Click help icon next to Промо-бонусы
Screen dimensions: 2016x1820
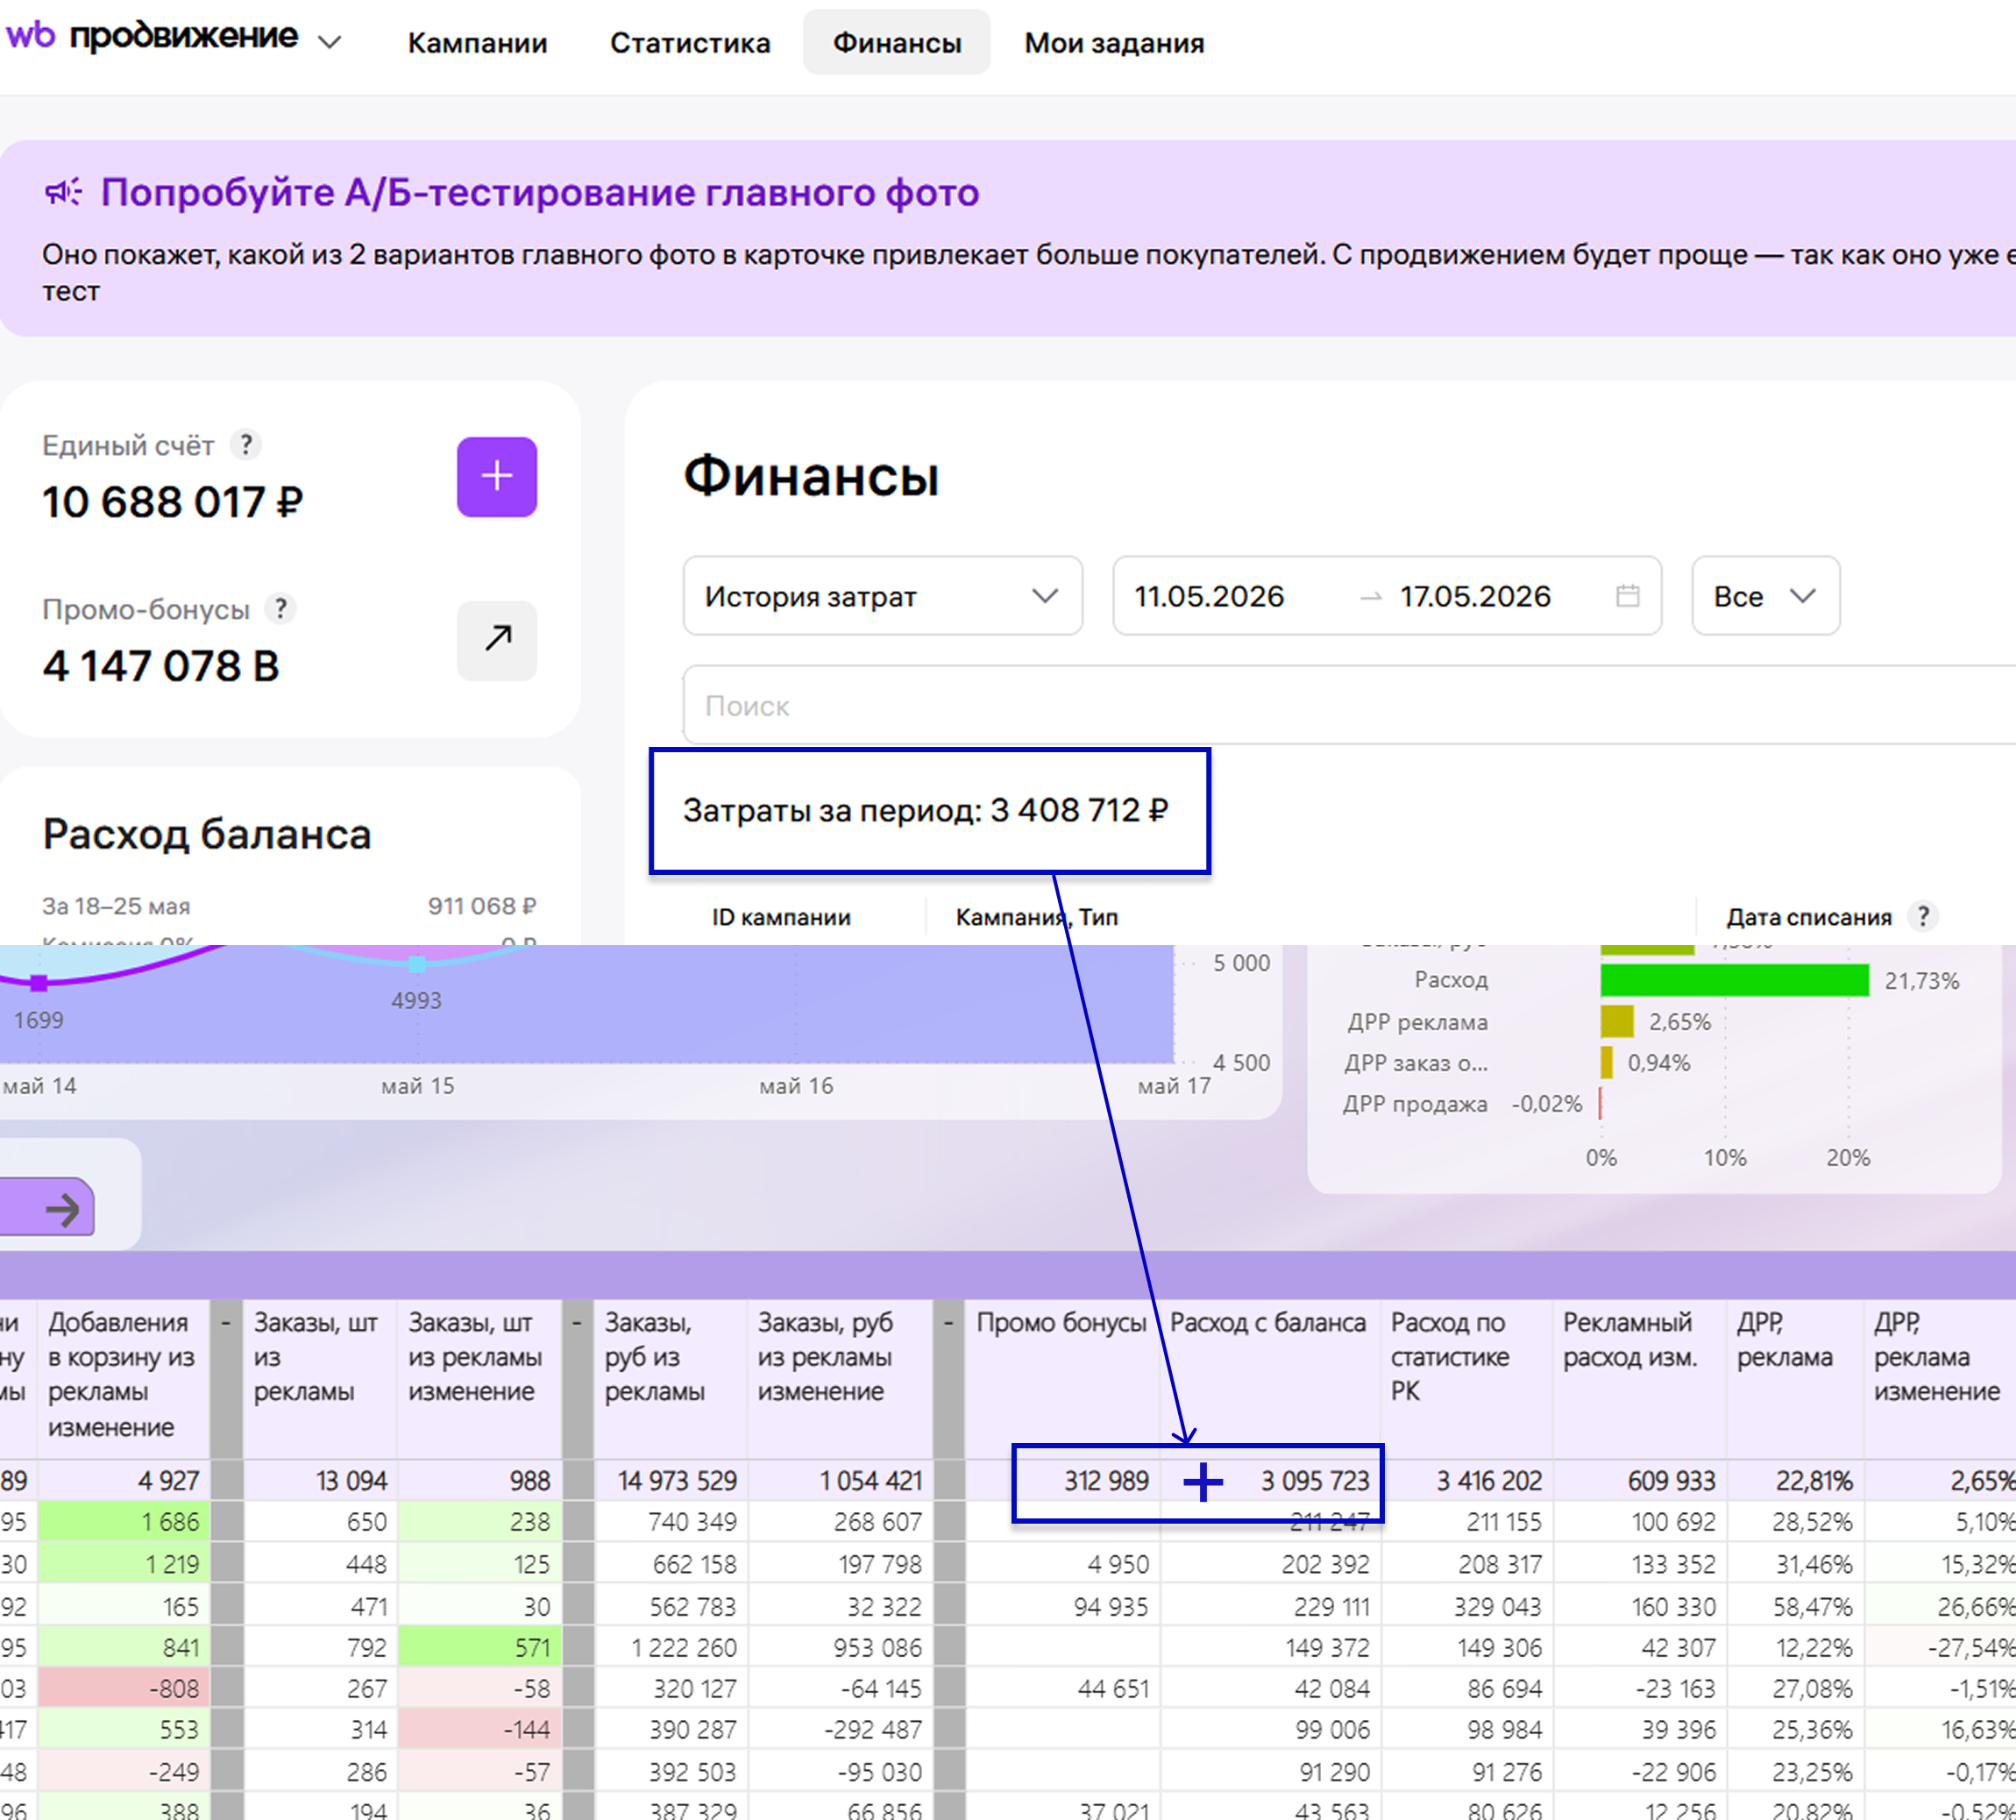[281, 609]
